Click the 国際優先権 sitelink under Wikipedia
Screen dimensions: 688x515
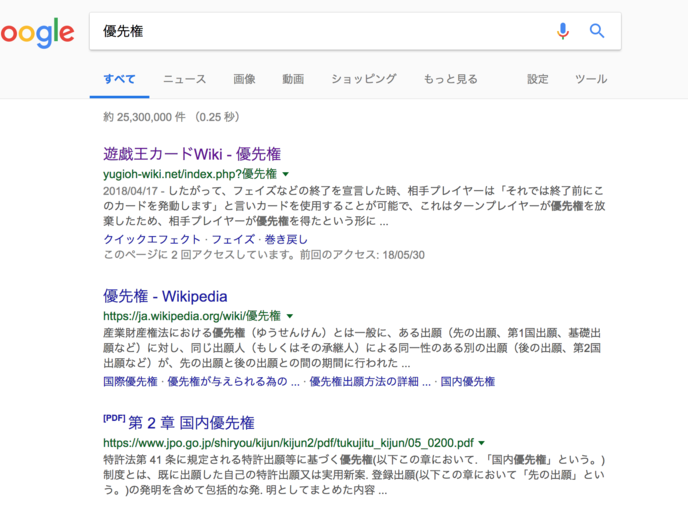pyautogui.click(x=130, y=382)
